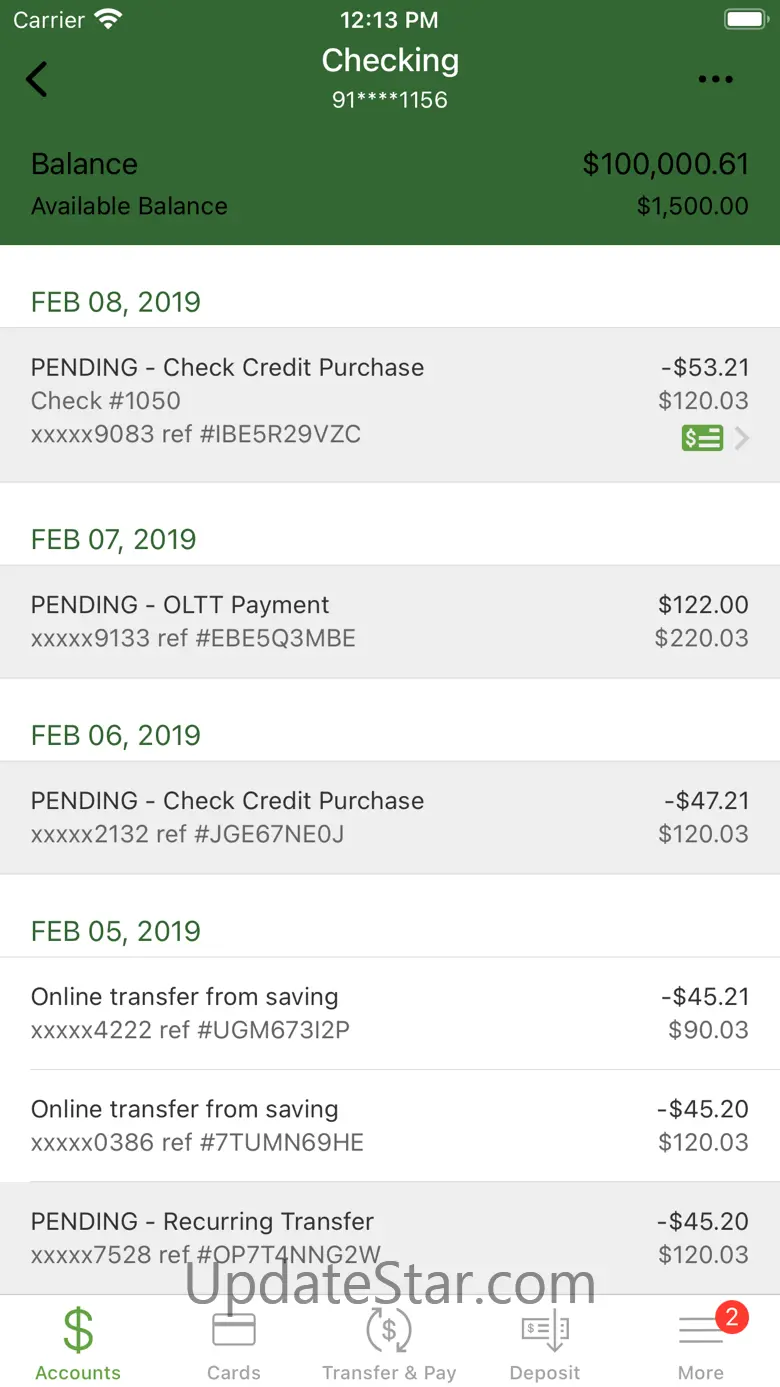The height and width of the screenshot is (1387, 780).
Task: Select Online transfer ref #7TUMN69HE
Action: (x=390, y=1125)
